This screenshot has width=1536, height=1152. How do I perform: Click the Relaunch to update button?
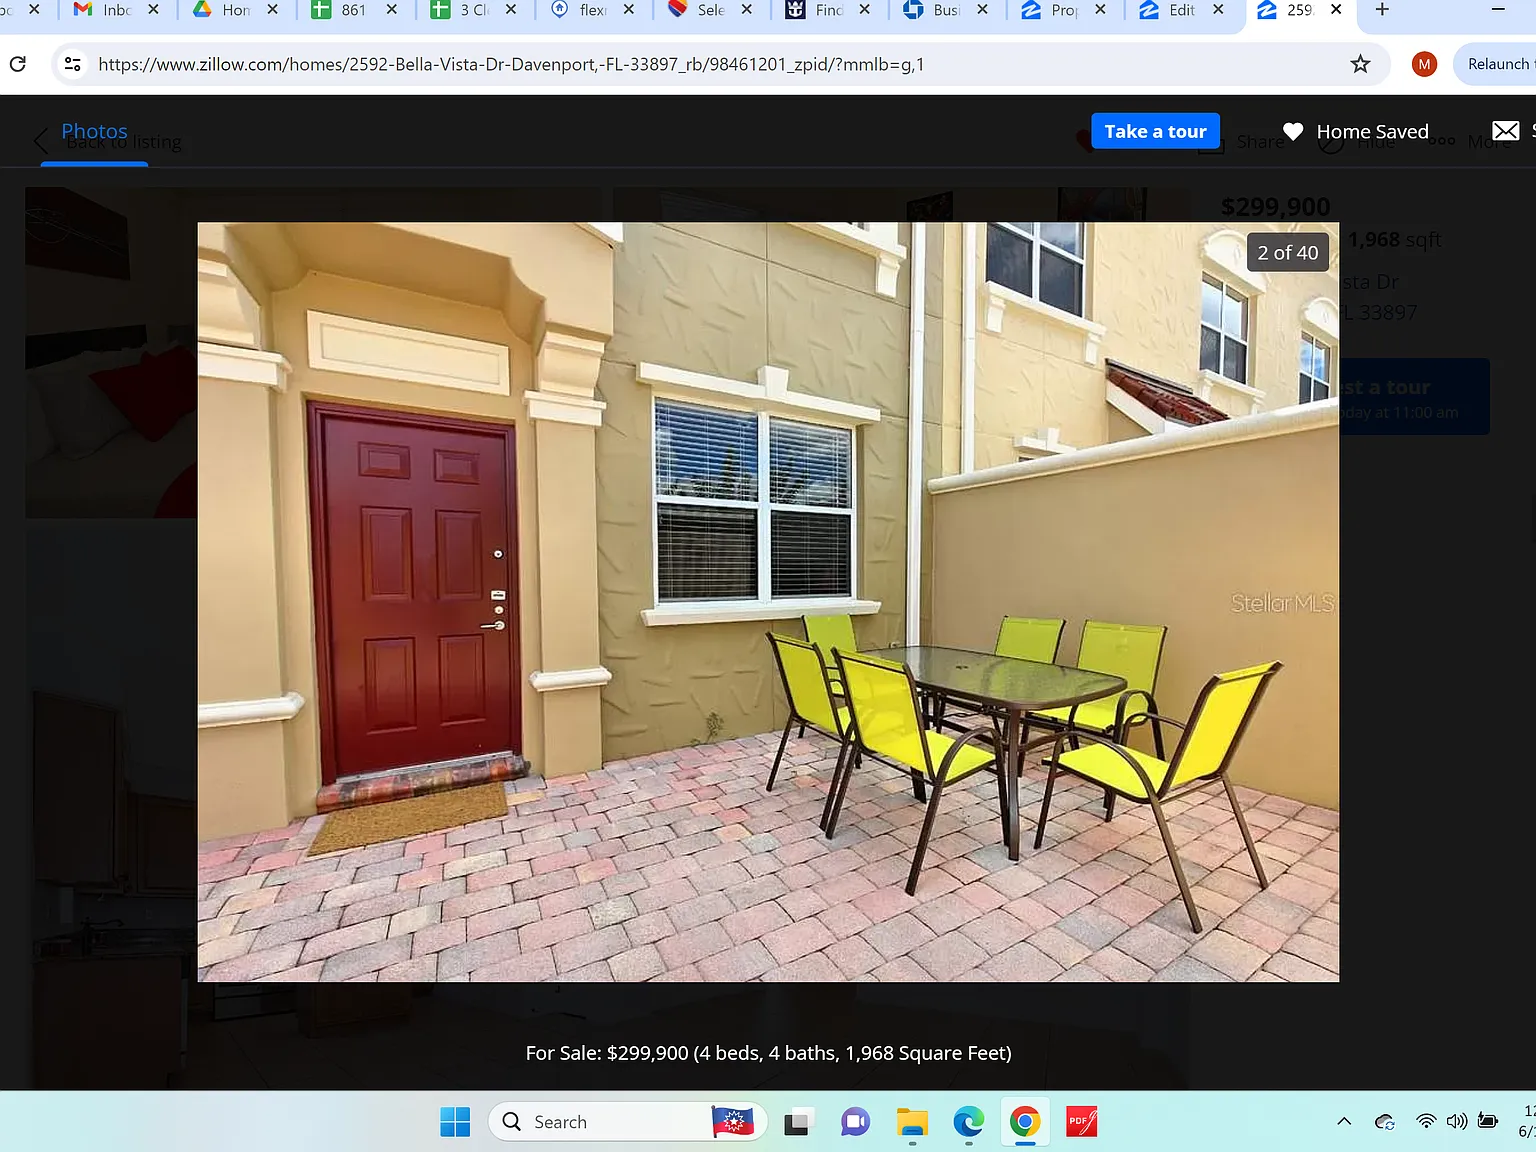(1498, 64)
